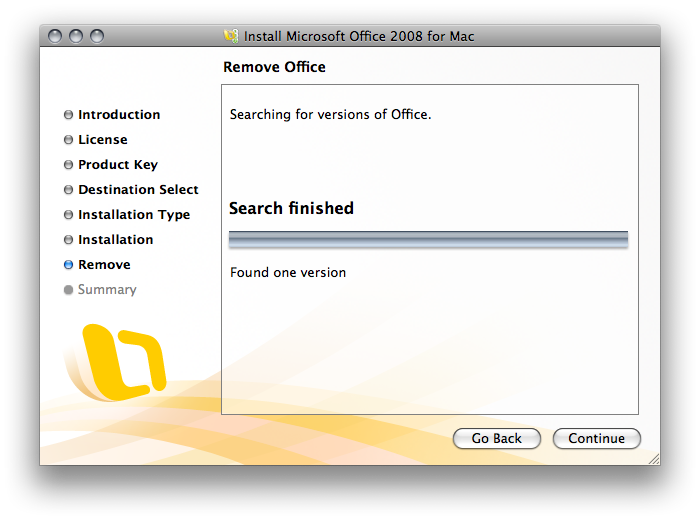Image resolution: width=700 pixels, height=520 pixels.
Task: Click the Go Back button
Action: click(496, 438)
